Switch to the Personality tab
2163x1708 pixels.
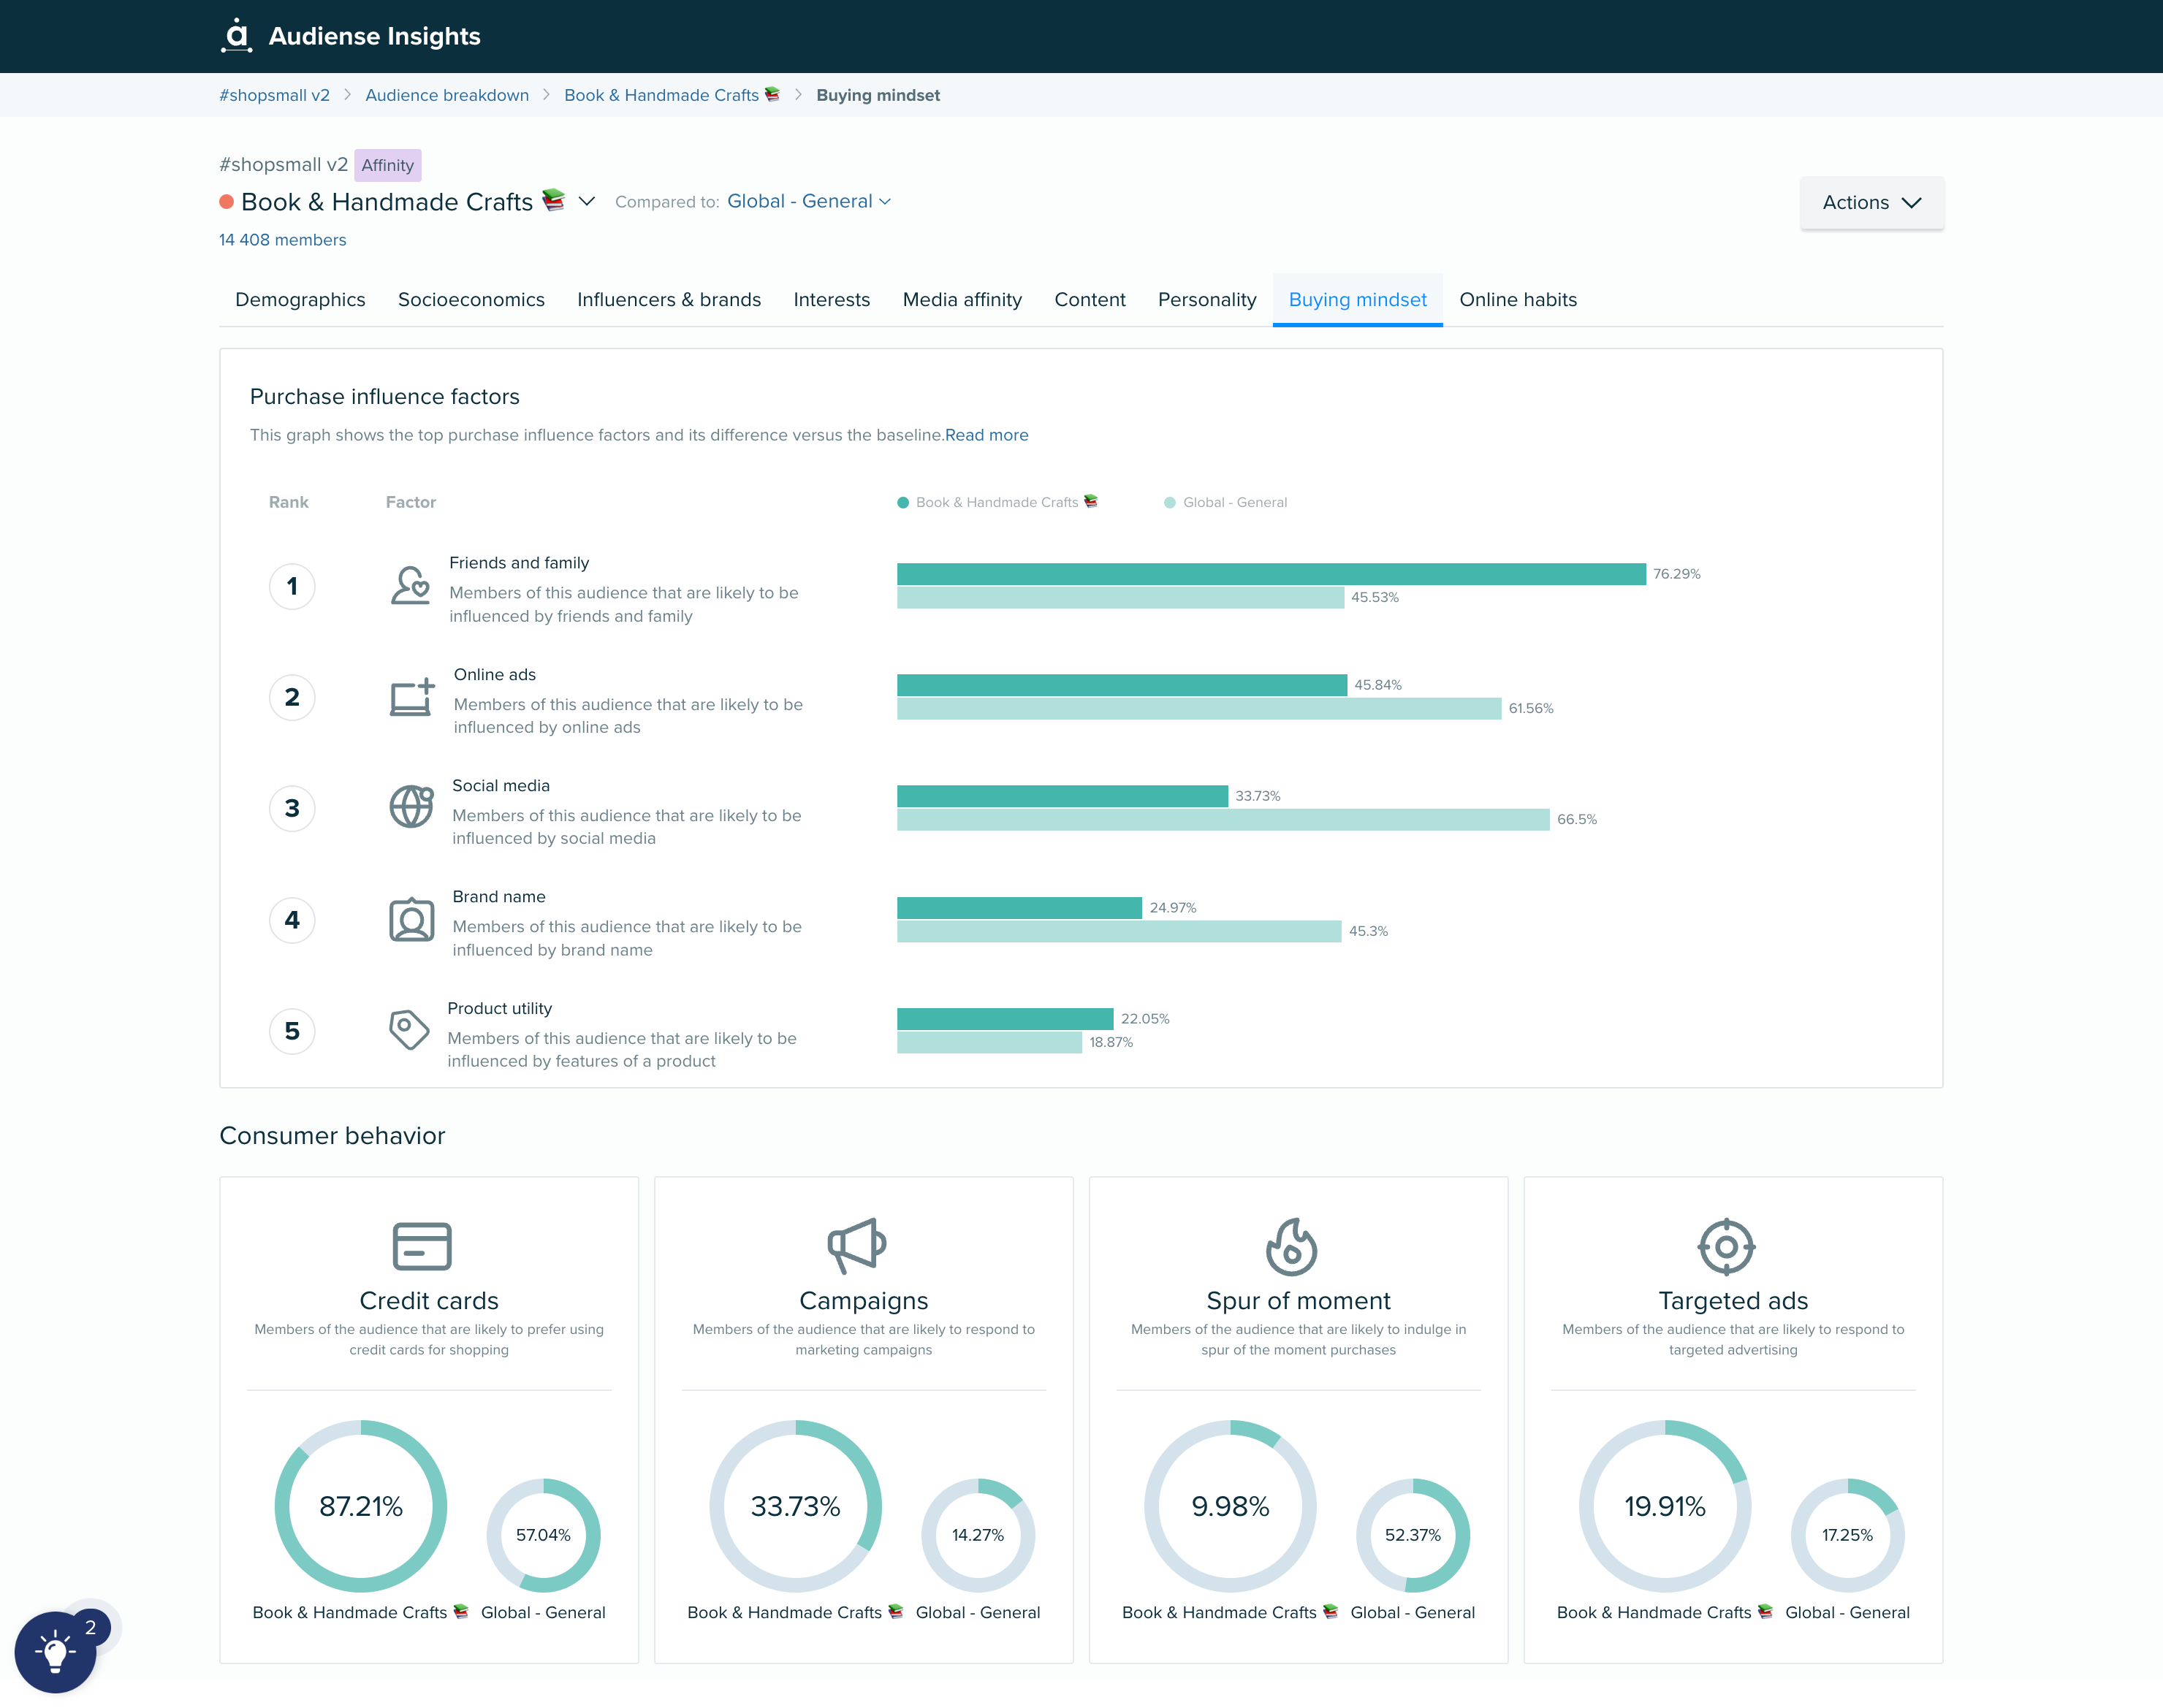[x=1206, y=299]
